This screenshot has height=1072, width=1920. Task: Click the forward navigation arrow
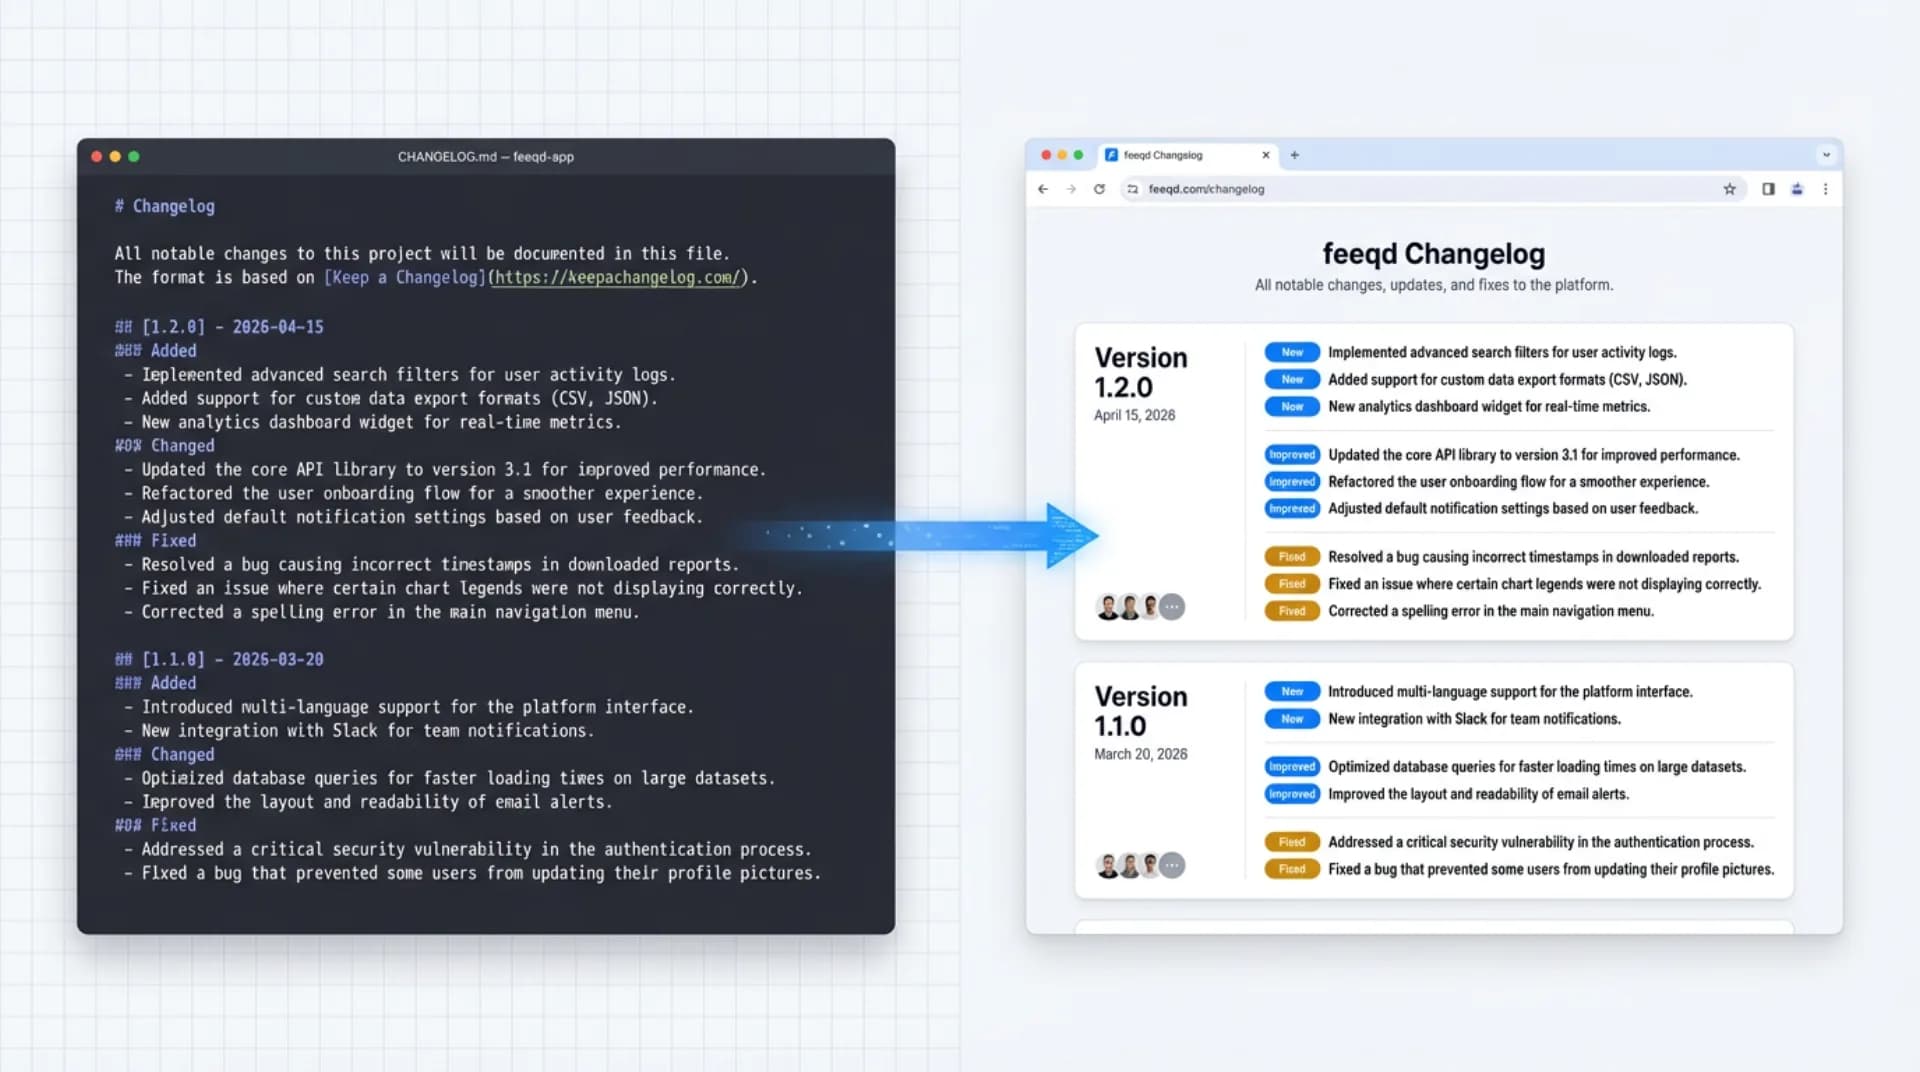[1071, 189]
